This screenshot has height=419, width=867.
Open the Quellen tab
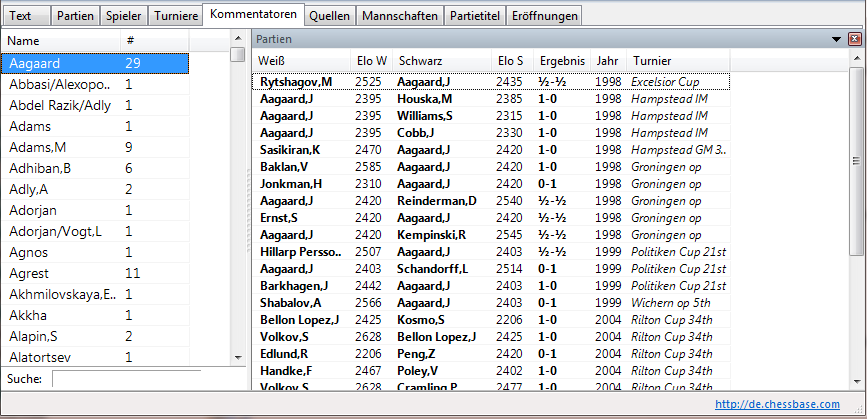click(x=330, y=16)
